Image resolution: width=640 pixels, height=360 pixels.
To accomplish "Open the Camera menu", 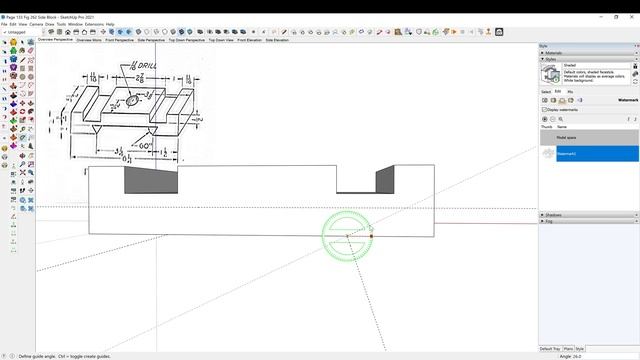I will pos(36,24).
